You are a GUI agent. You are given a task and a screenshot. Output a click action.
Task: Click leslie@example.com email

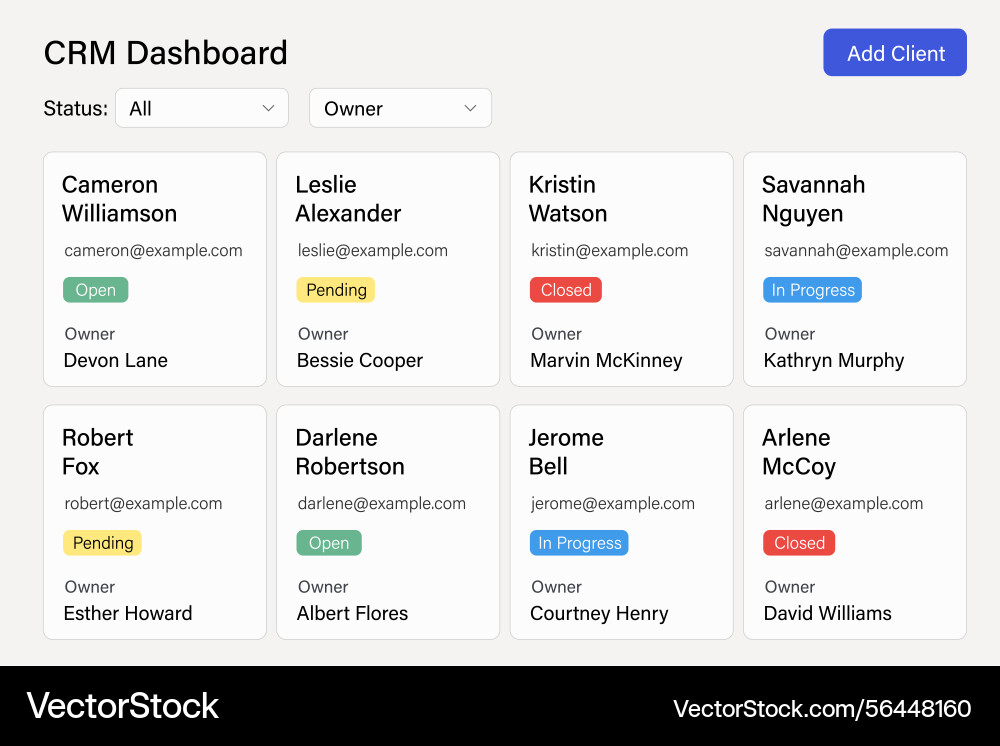click(372, 251)
